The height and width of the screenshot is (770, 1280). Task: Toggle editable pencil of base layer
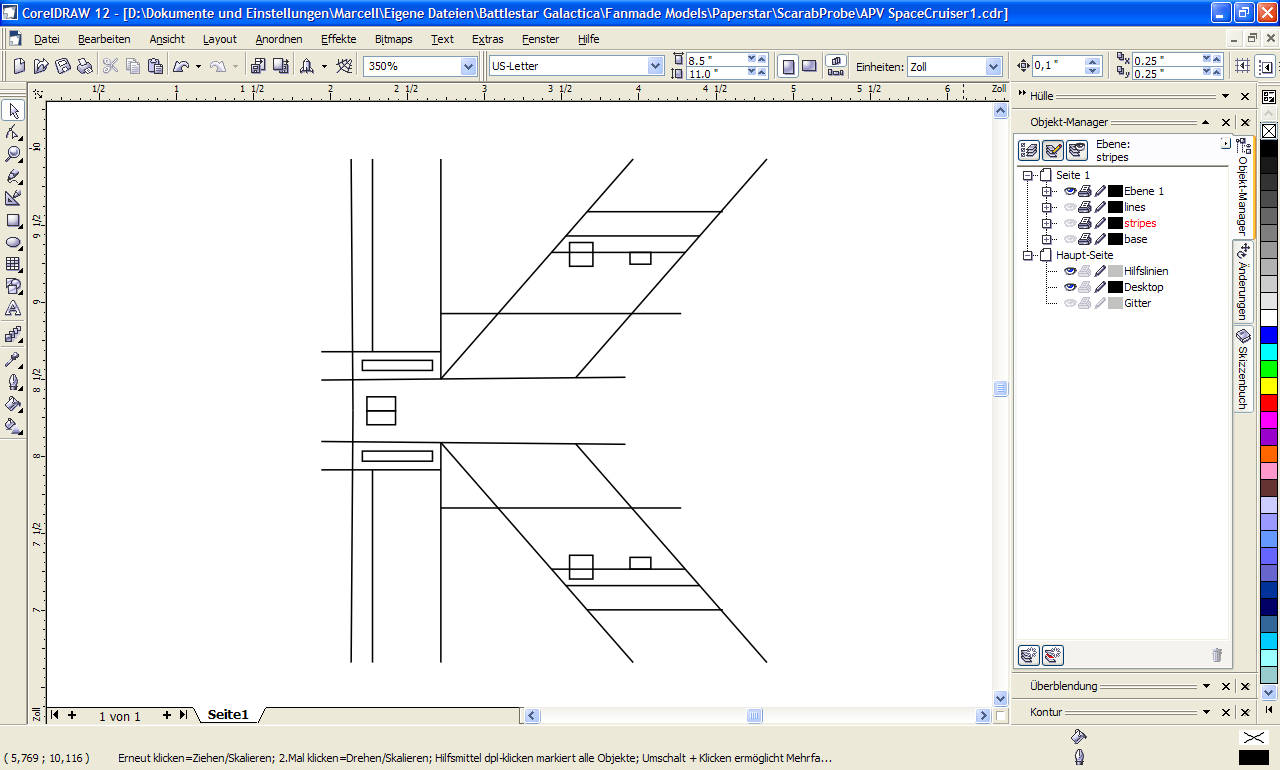[1100, 239]
